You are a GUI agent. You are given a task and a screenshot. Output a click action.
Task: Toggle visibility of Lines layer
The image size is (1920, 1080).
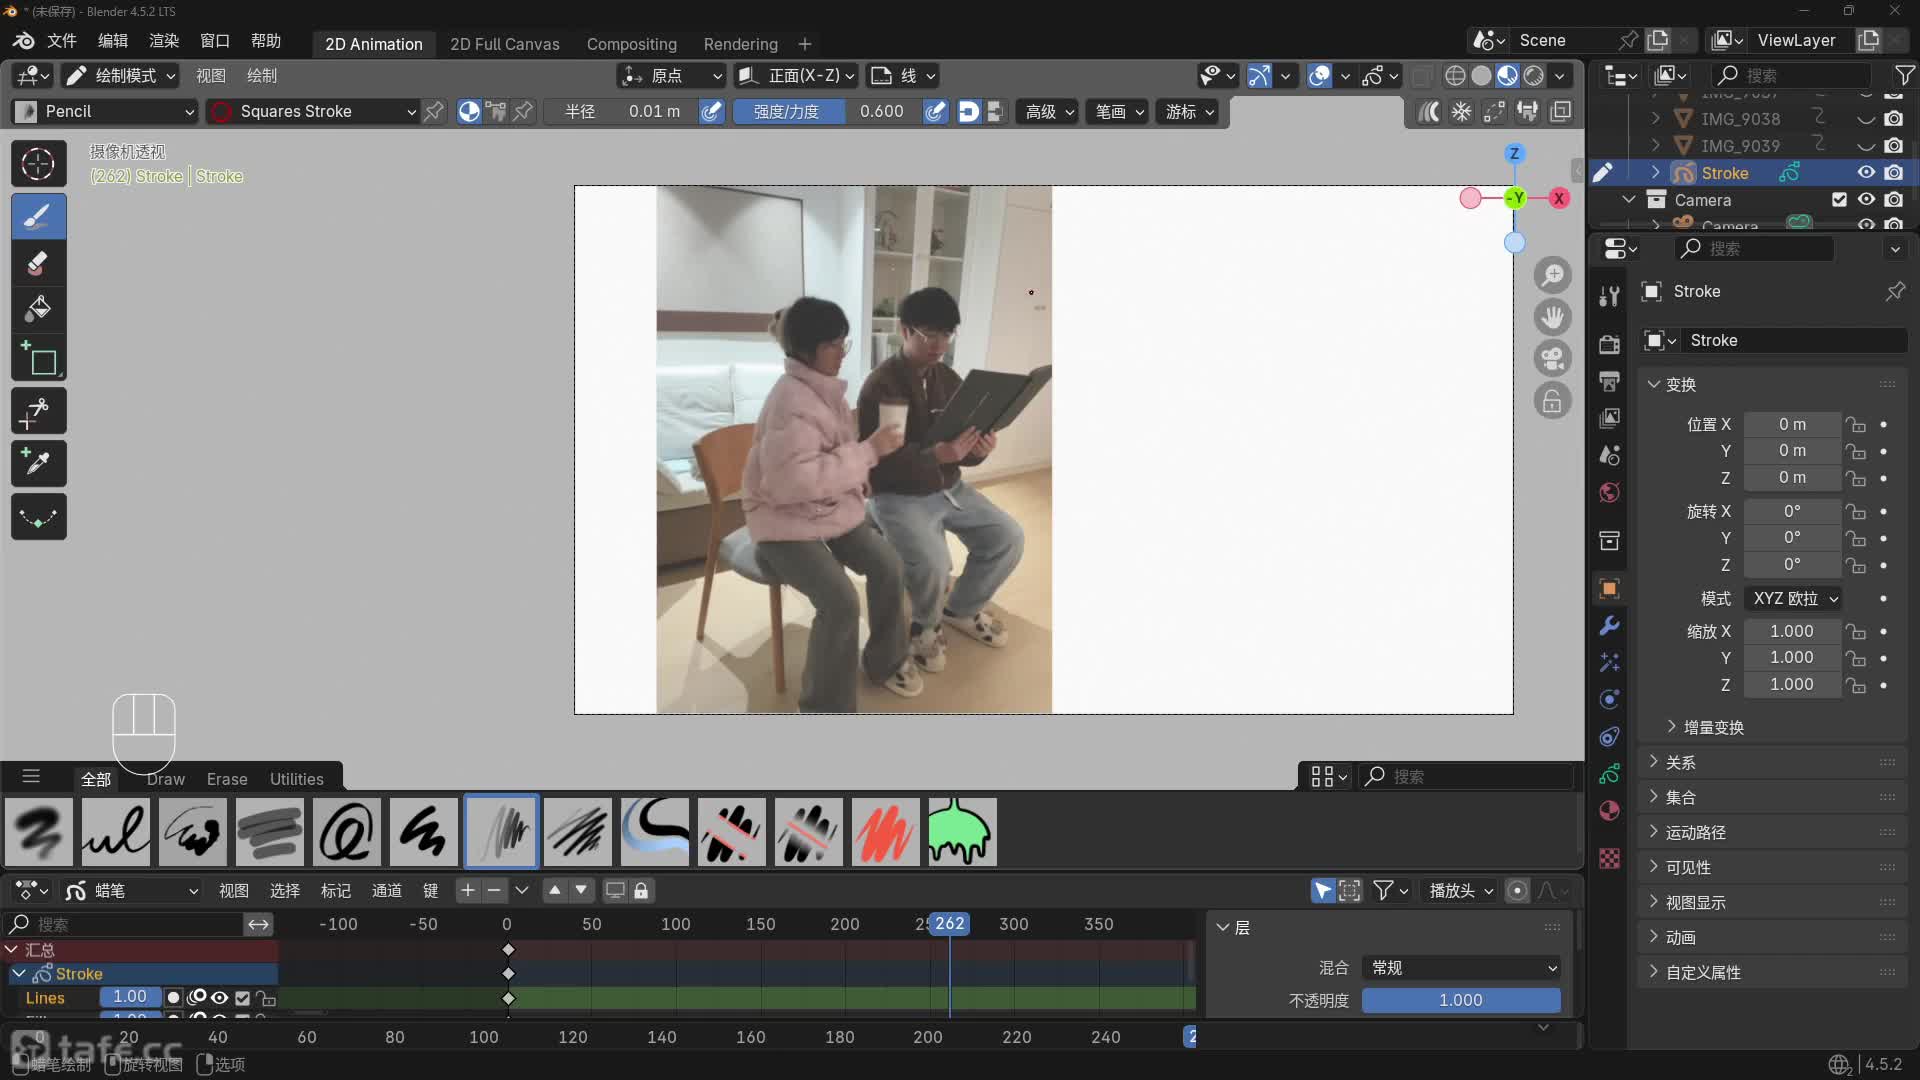click(x=219, y=997)
